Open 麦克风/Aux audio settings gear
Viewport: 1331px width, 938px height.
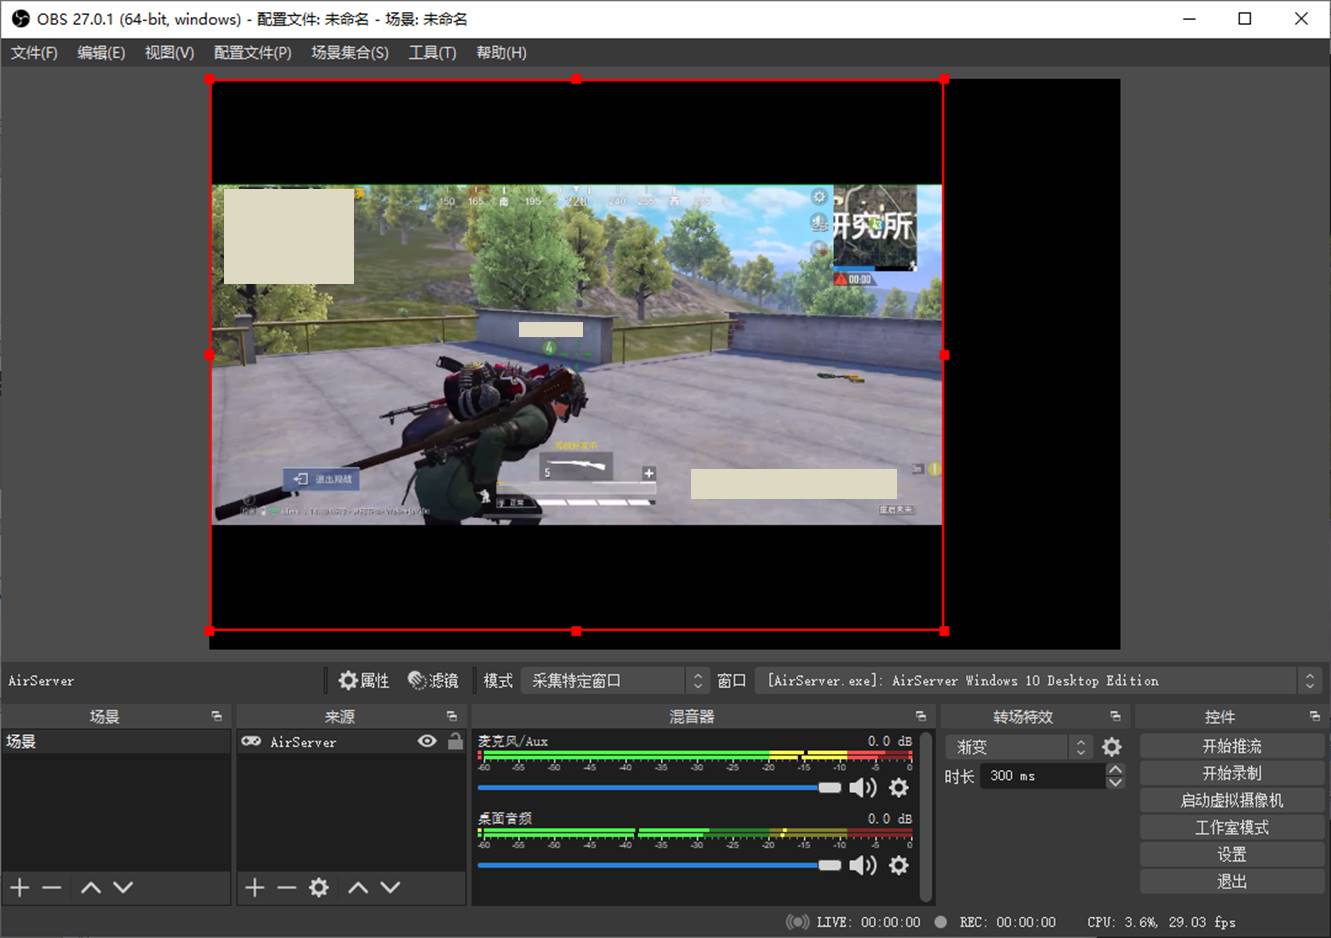(x=899, y=788)
